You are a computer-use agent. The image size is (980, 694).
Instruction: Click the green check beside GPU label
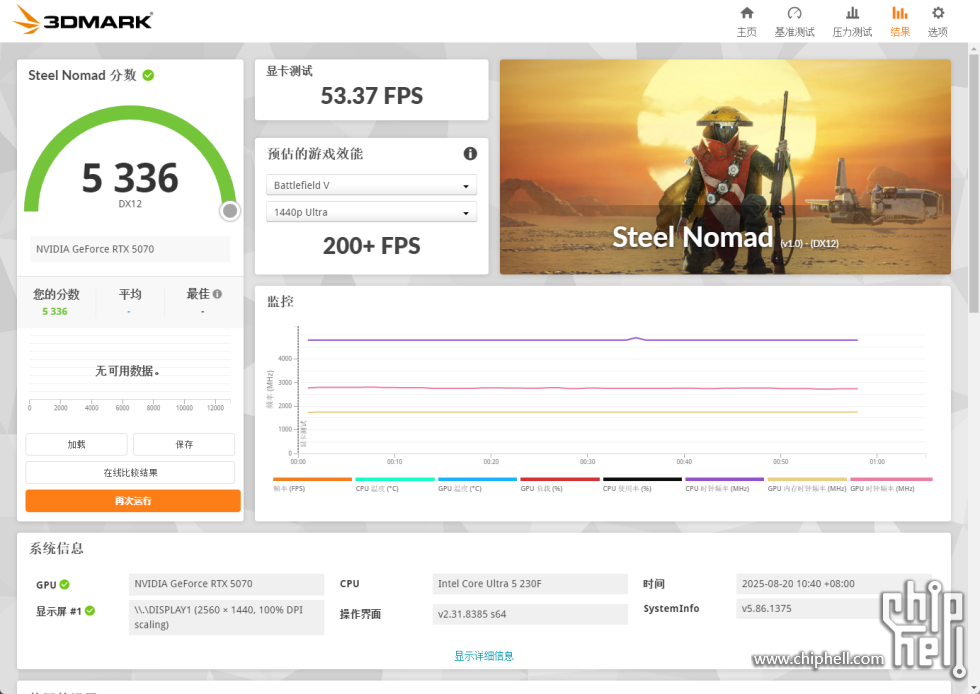click(64, 585)
